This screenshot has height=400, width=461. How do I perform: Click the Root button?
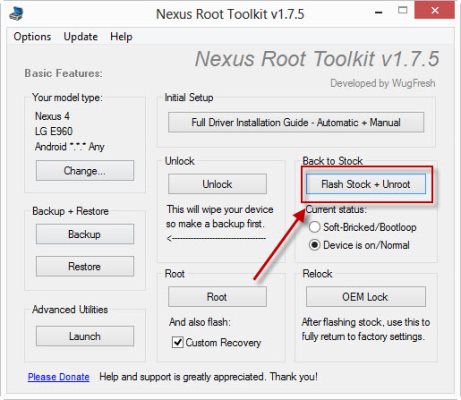pos(217,297)
